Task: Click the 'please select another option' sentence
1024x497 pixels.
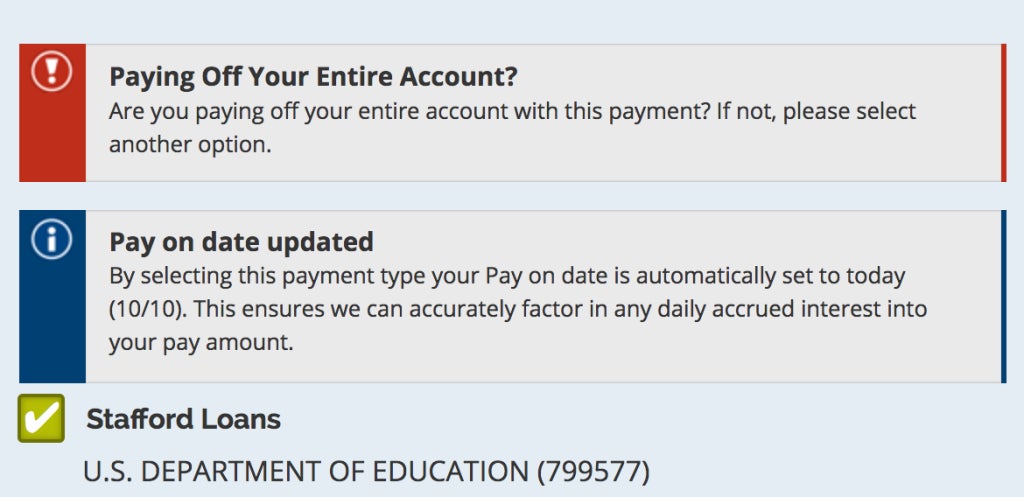Action: click(x=513, y=128)
